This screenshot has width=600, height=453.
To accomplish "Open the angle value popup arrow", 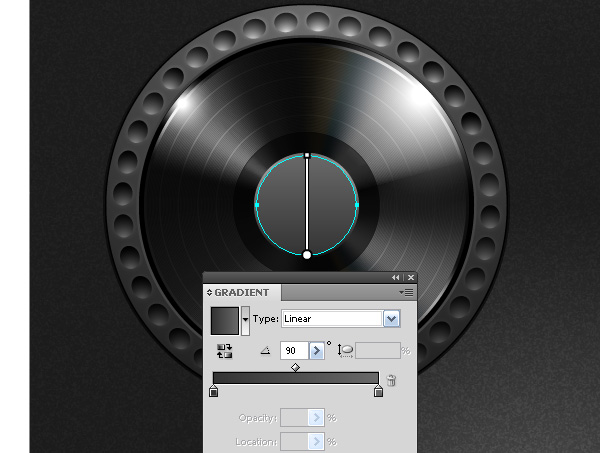I will (x=316, y=350).
